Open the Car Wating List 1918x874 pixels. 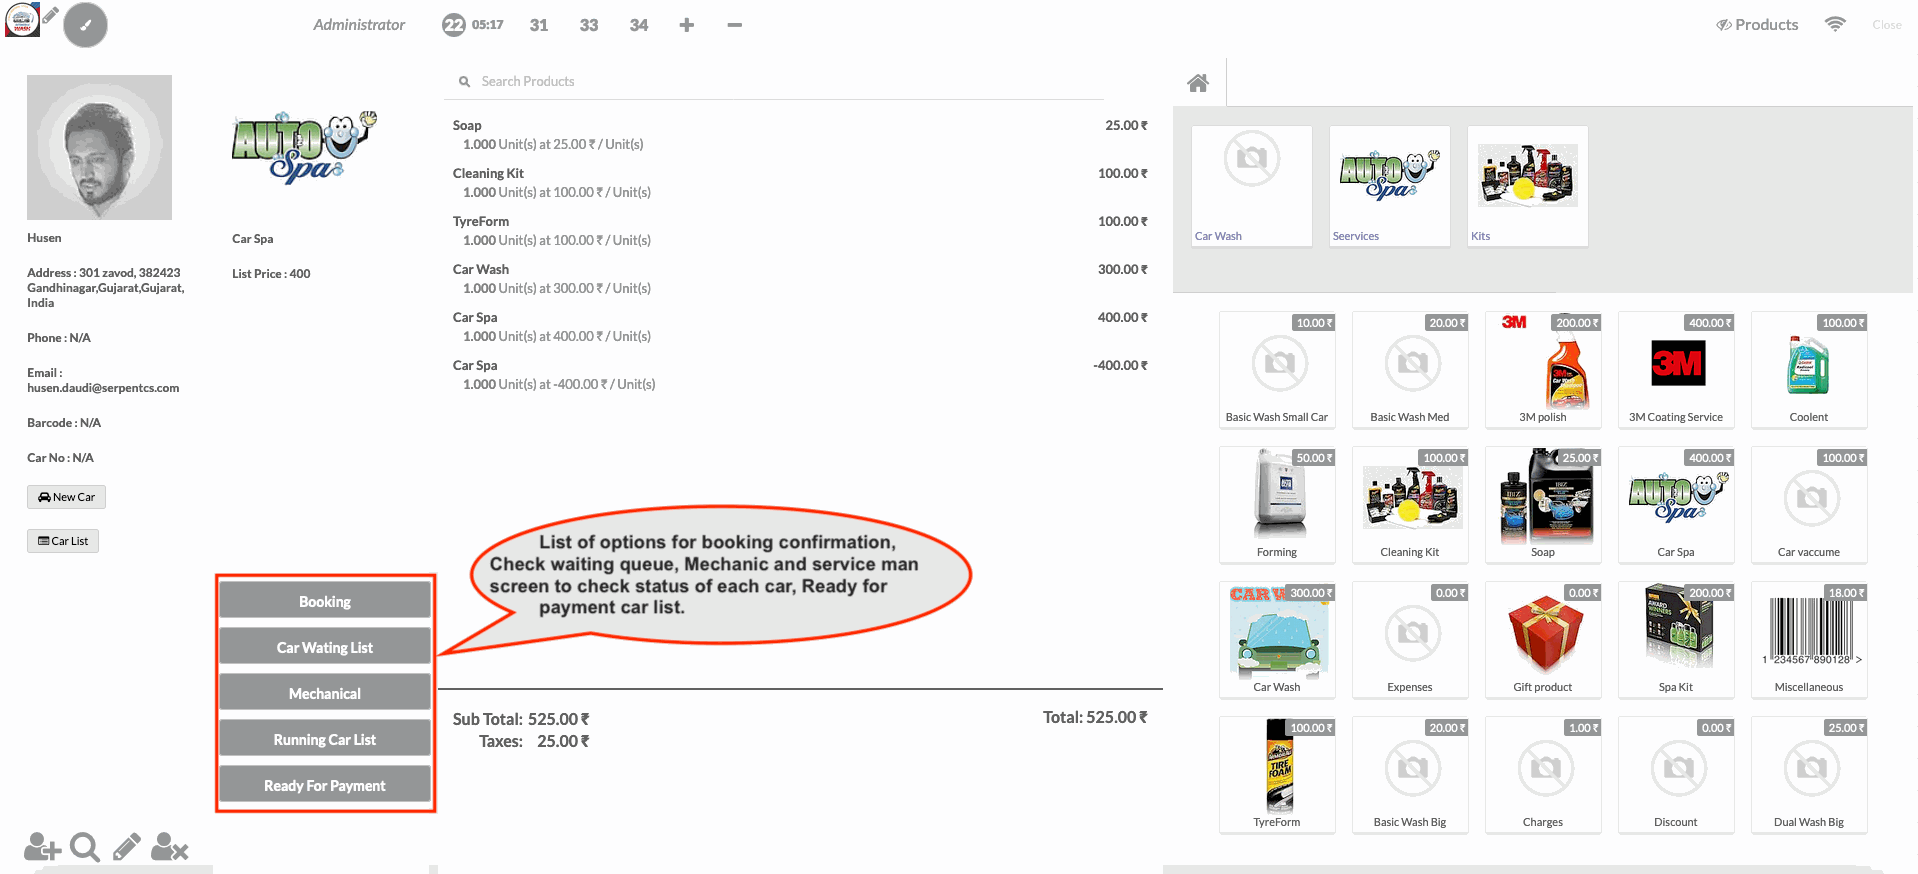coord(325,647)
